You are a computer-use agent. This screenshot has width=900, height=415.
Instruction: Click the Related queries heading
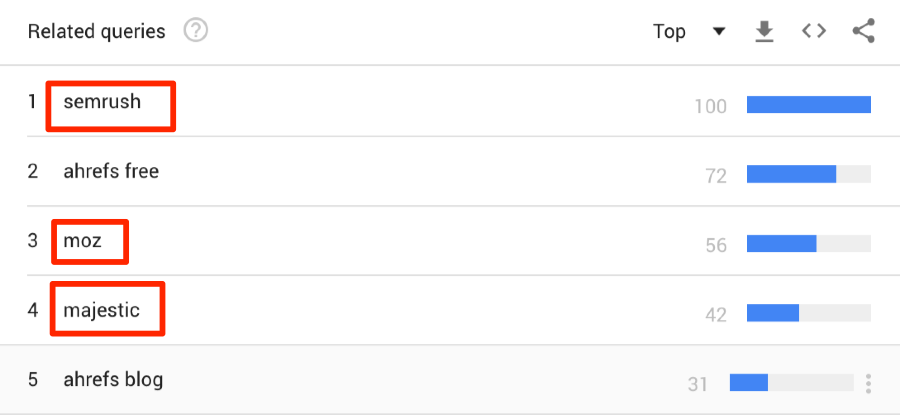96,32
